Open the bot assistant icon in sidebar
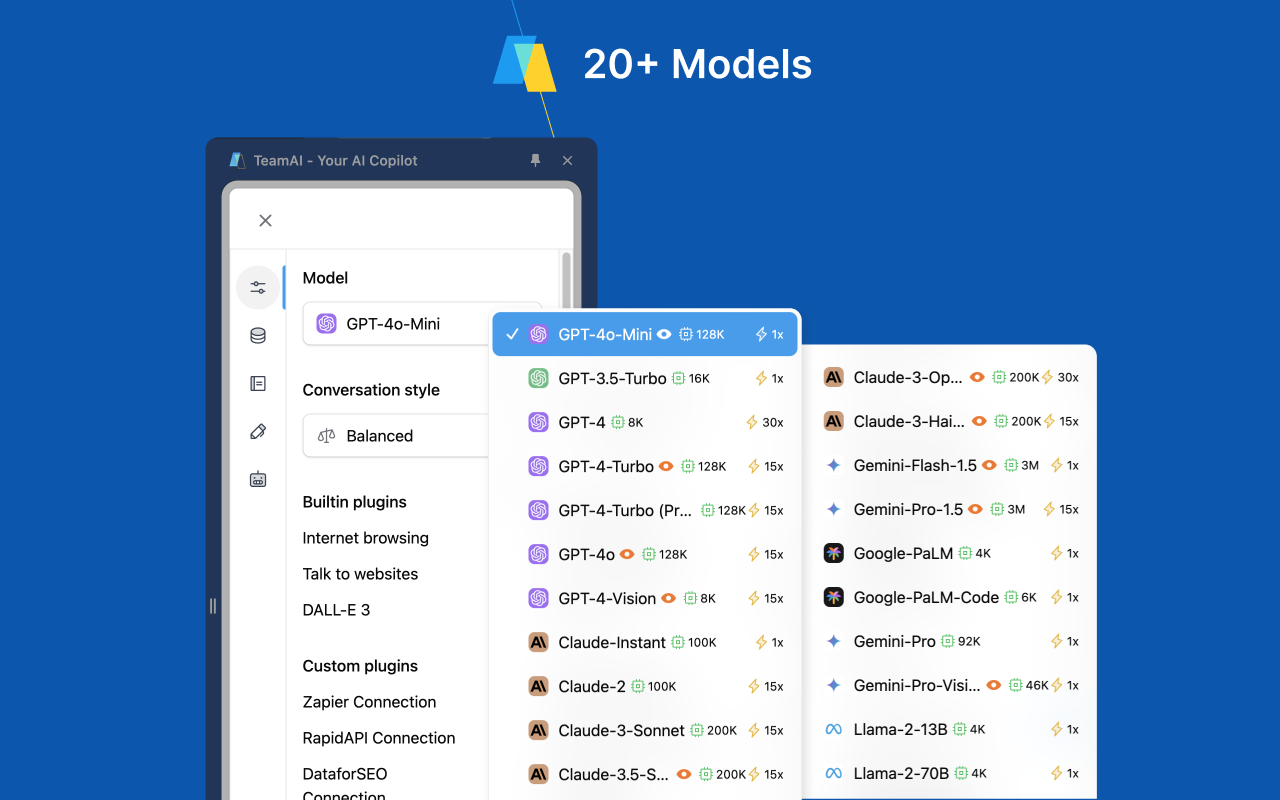Screen dimensions: 1280x800 tap(258, 479)
